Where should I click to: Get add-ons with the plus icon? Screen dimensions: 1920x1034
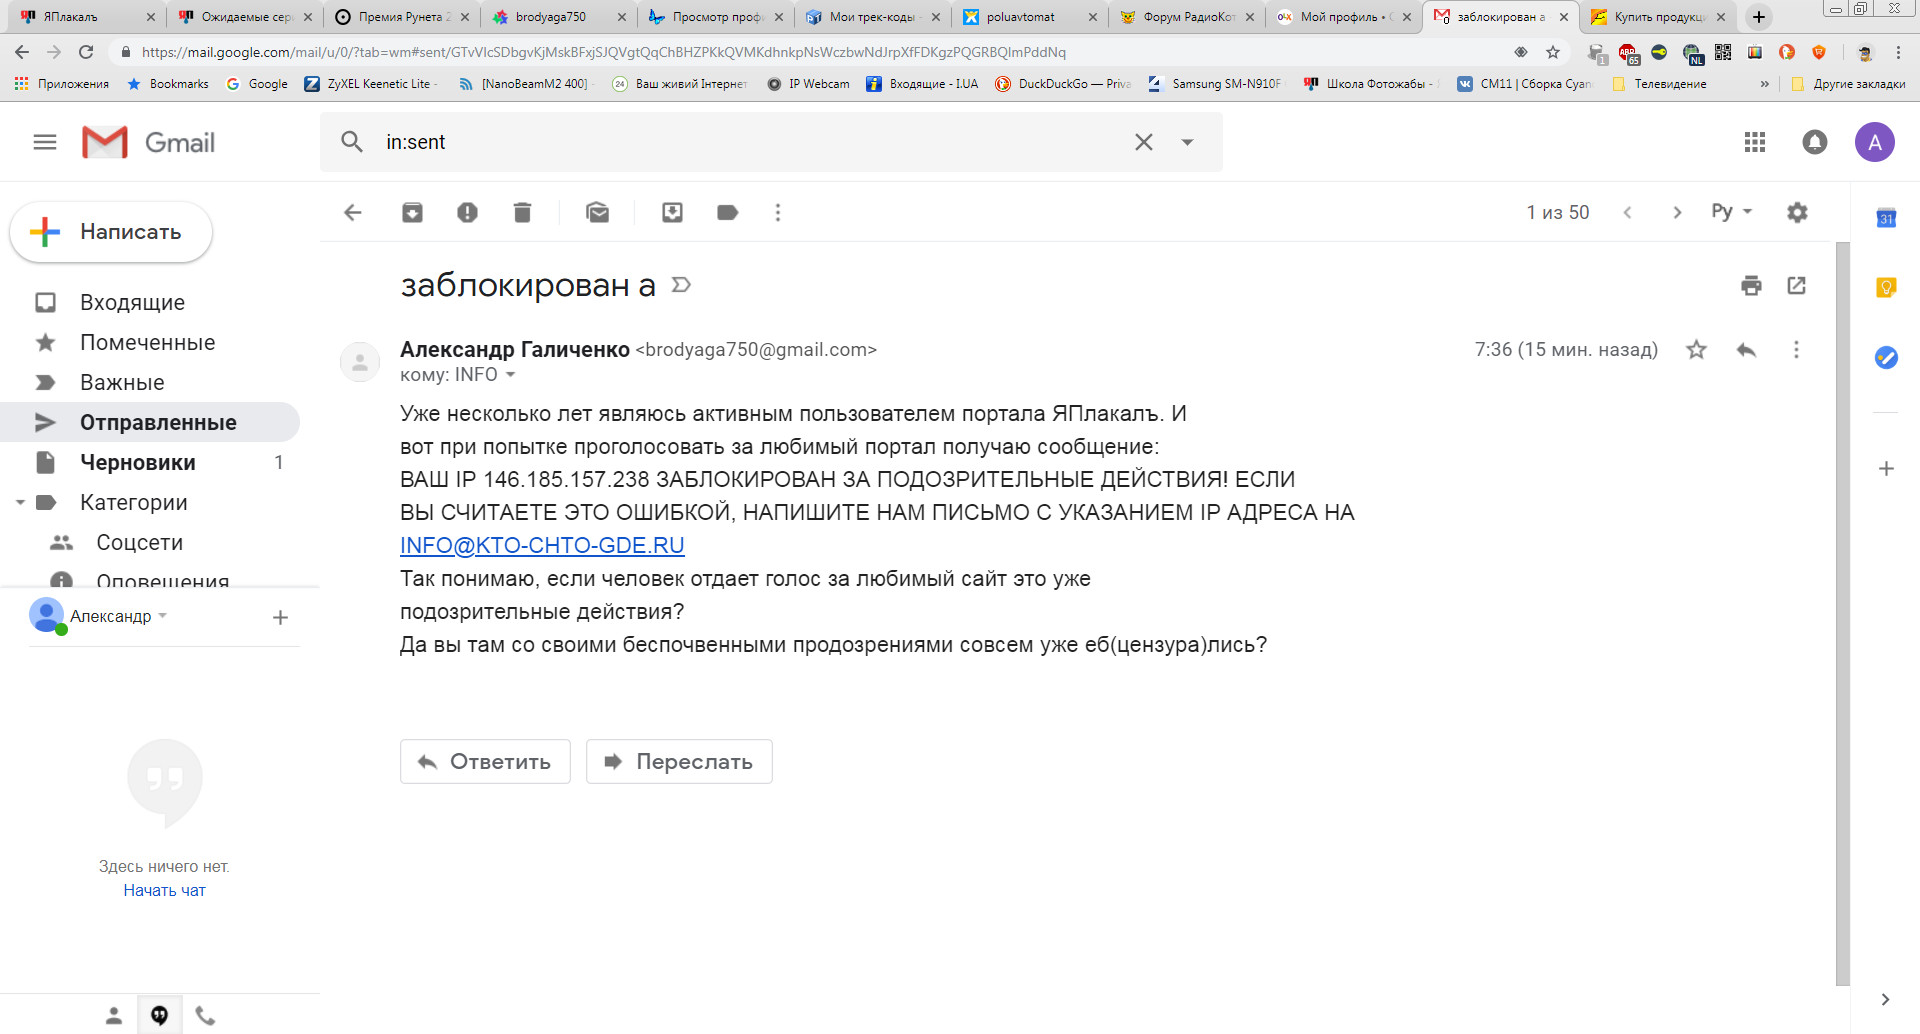1886,468
